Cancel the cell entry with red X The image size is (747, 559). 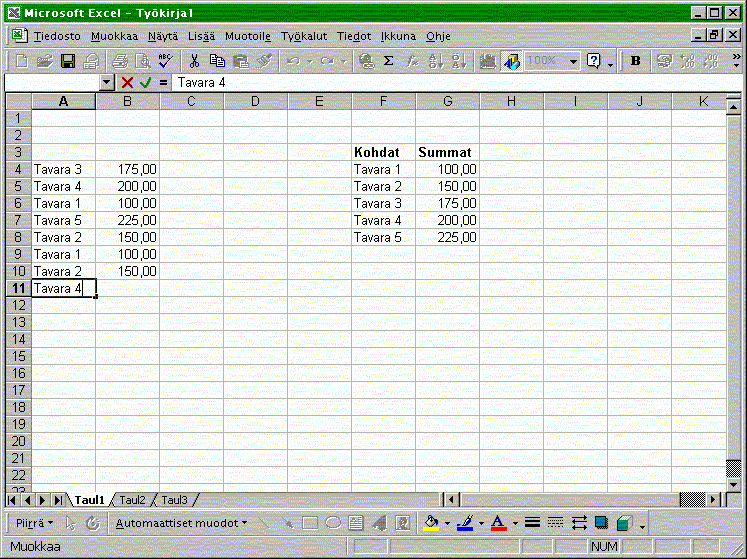(127, 82)
